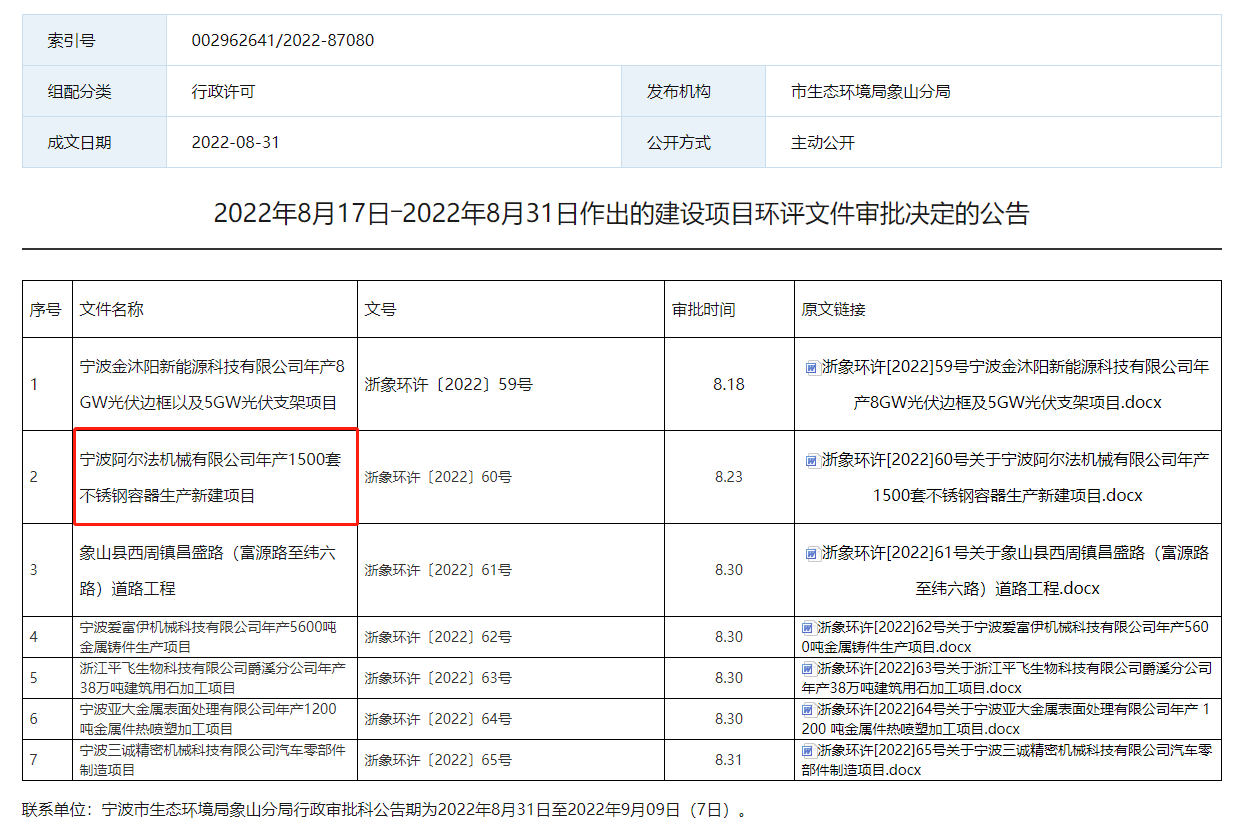Click sequence number 6 for 宁波亚大金属 row

coord(34,719)
